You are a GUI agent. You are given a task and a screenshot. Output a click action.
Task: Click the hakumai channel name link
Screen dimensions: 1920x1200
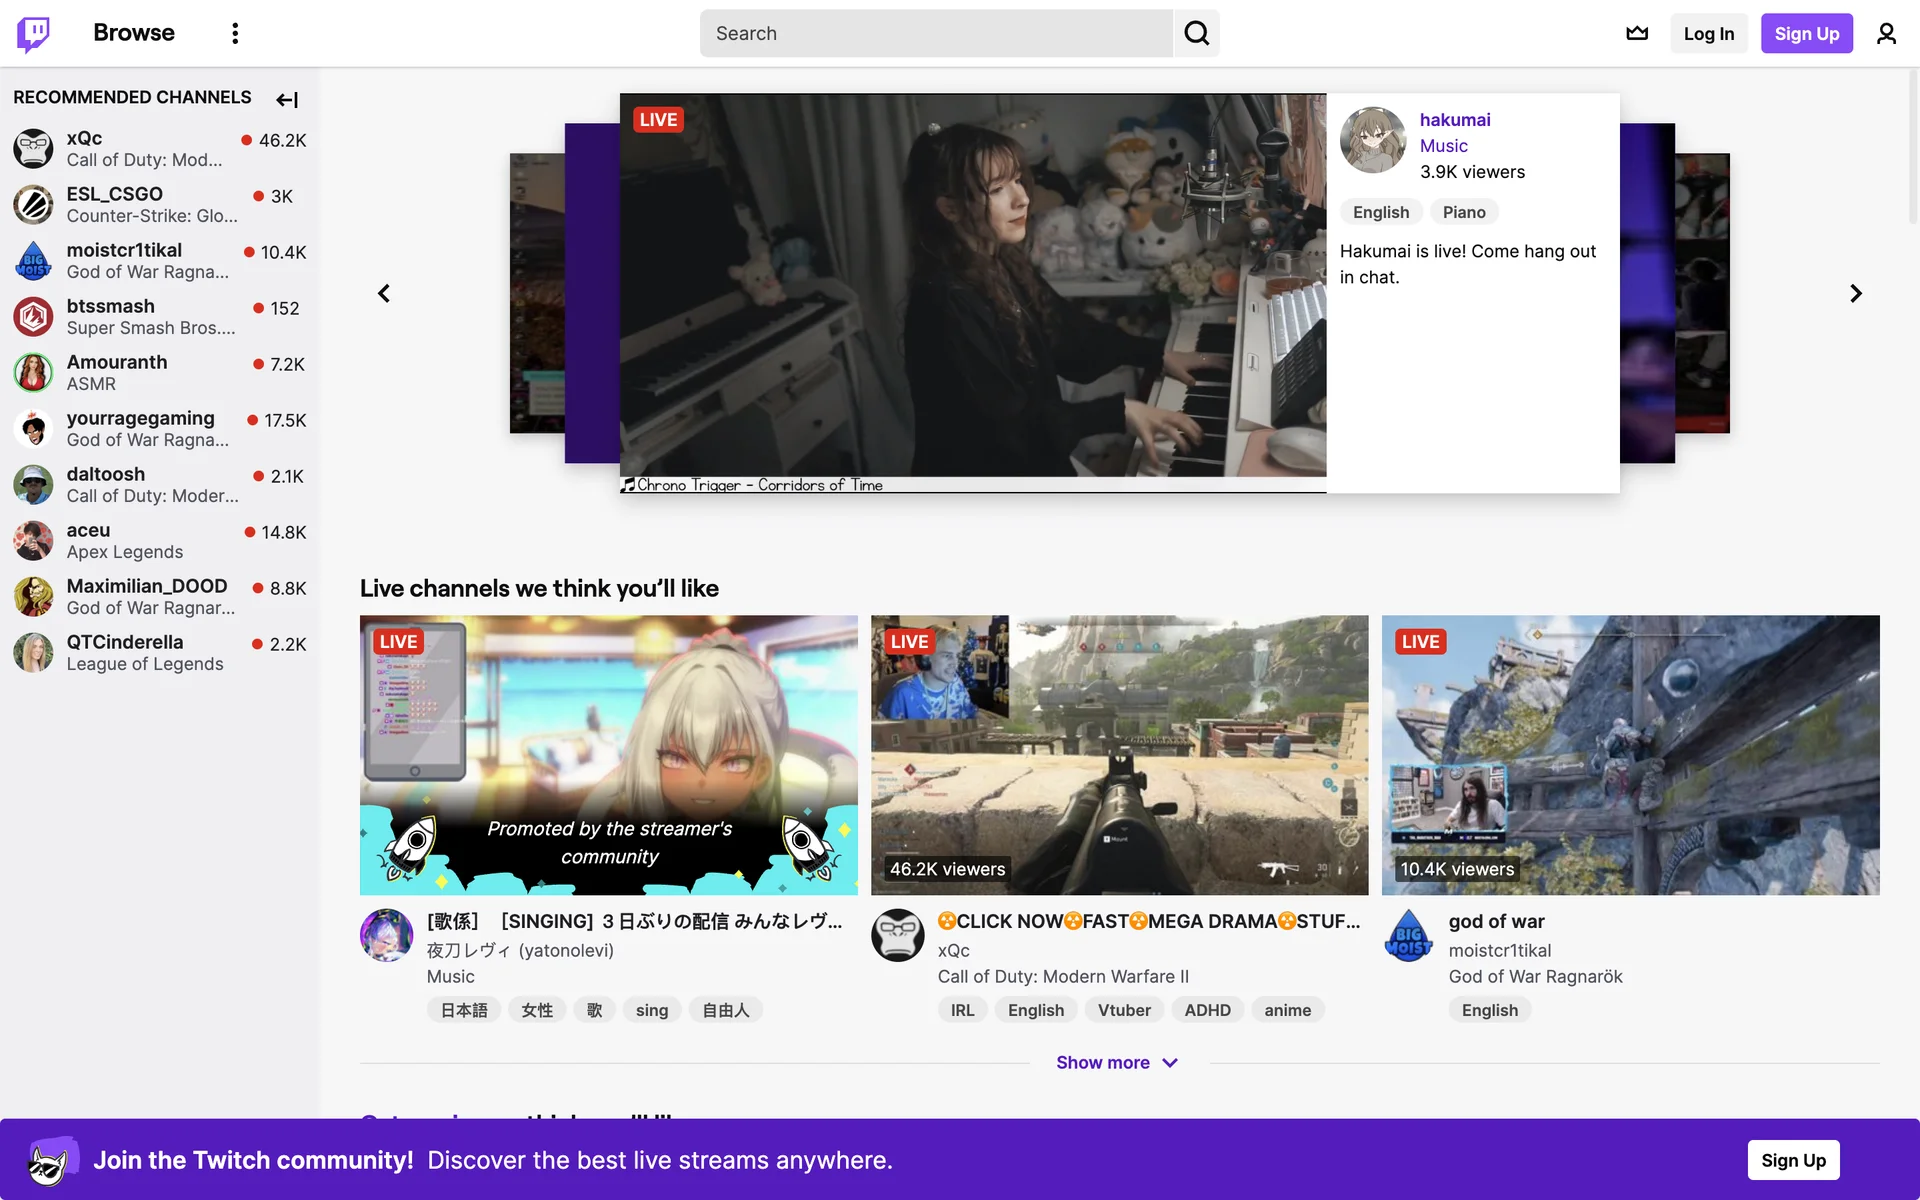(1454, 119)
